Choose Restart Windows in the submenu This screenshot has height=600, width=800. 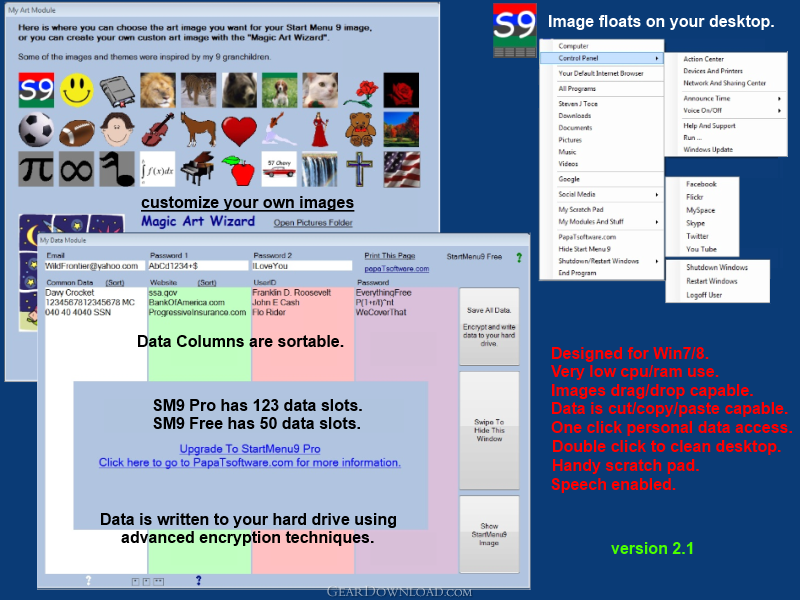(712, 281)
